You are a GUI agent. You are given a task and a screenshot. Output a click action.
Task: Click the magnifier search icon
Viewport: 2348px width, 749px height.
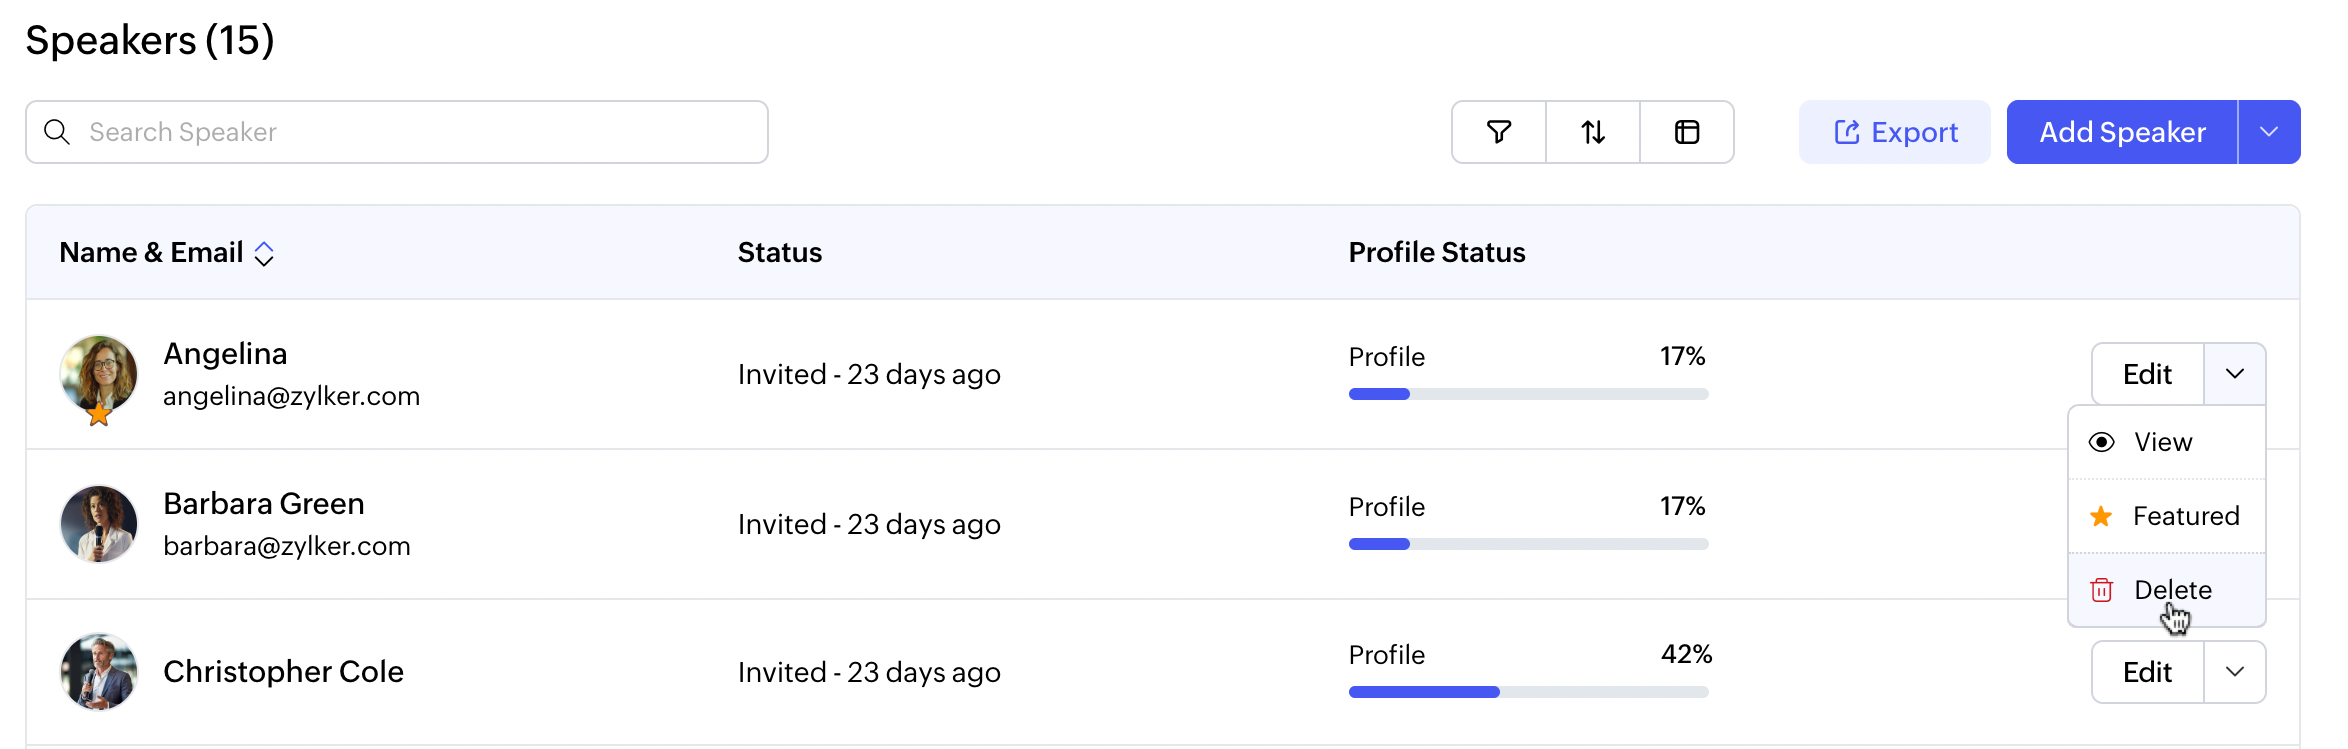(x=57, y=132)
